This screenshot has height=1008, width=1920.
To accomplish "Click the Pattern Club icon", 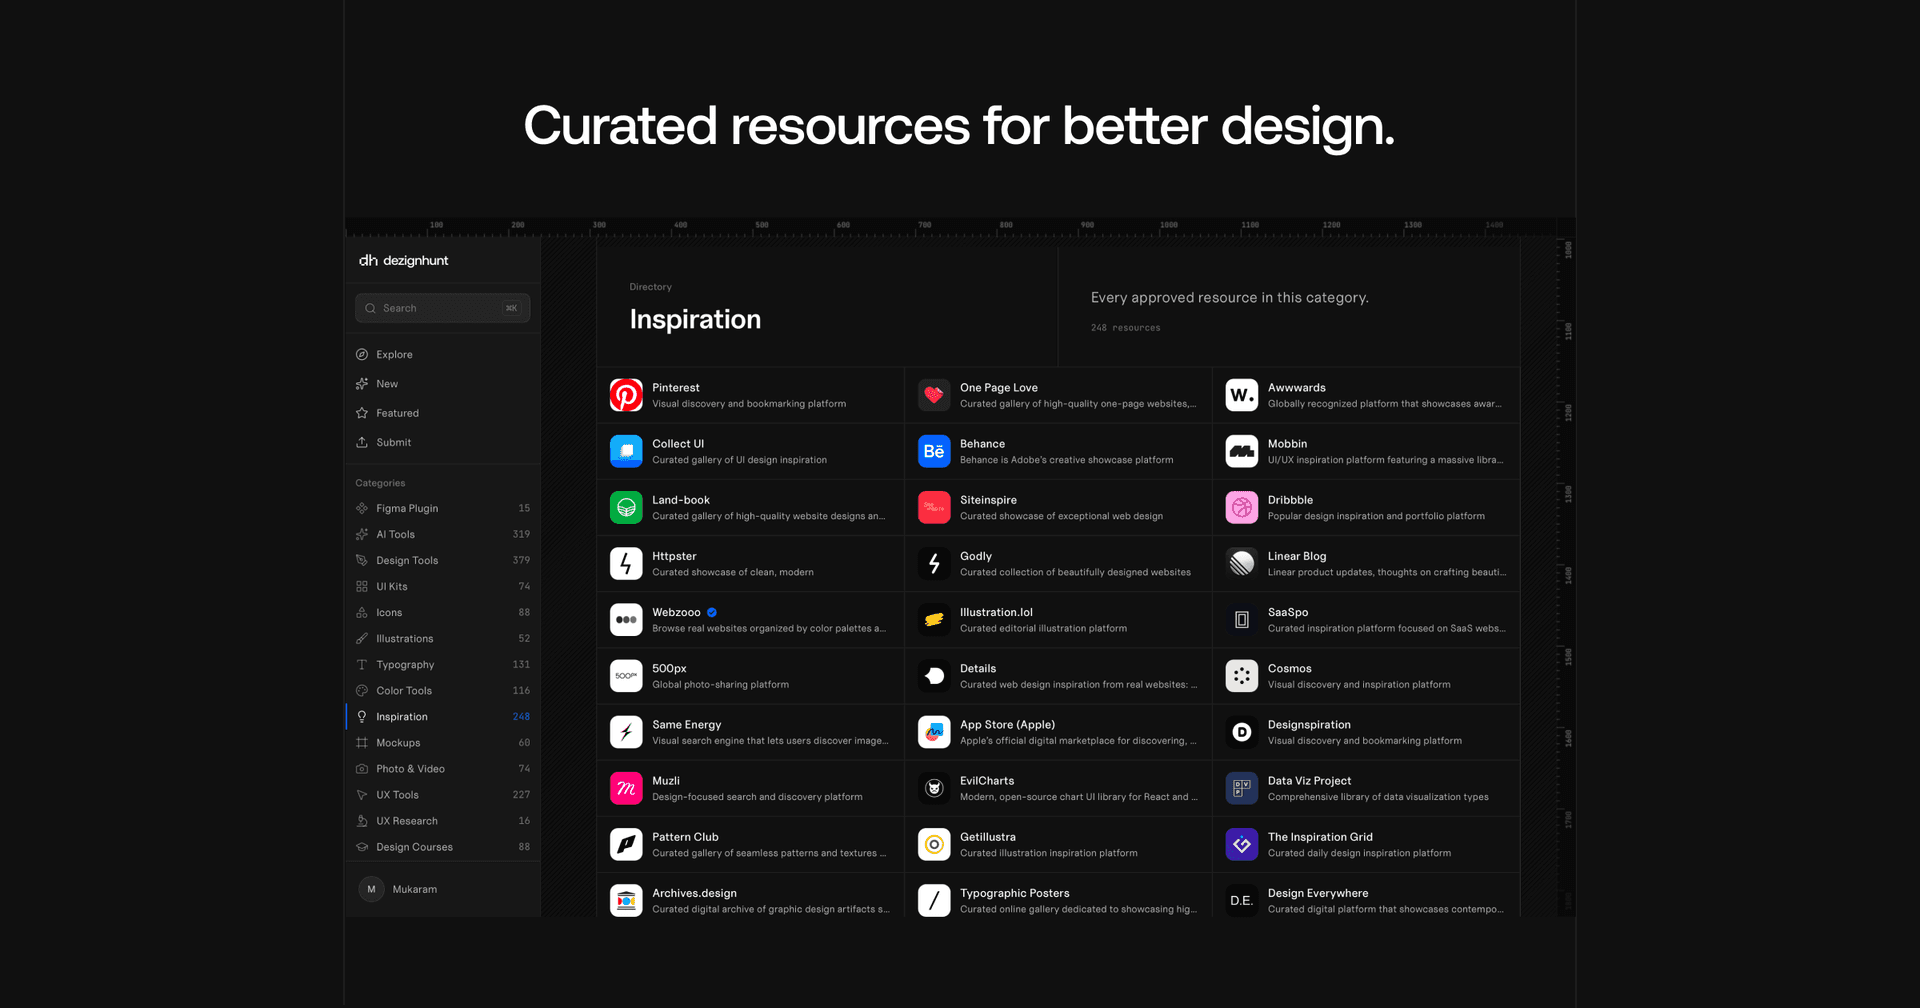I will (x=626, y=844).
